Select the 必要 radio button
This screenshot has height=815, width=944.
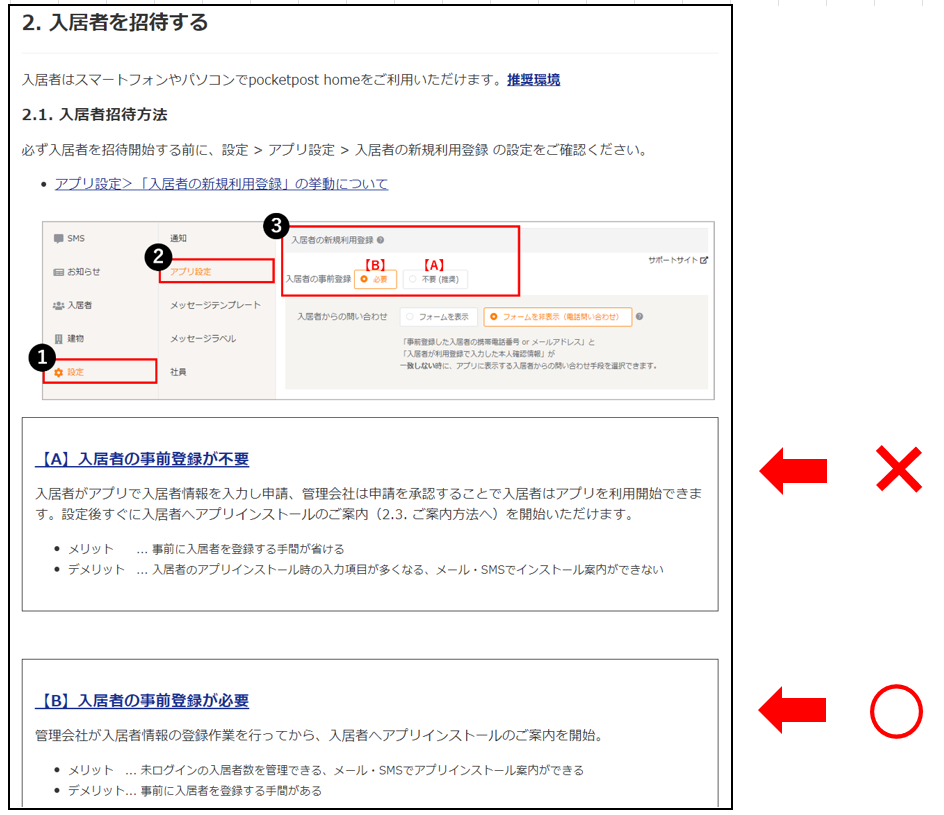(364, 280)
